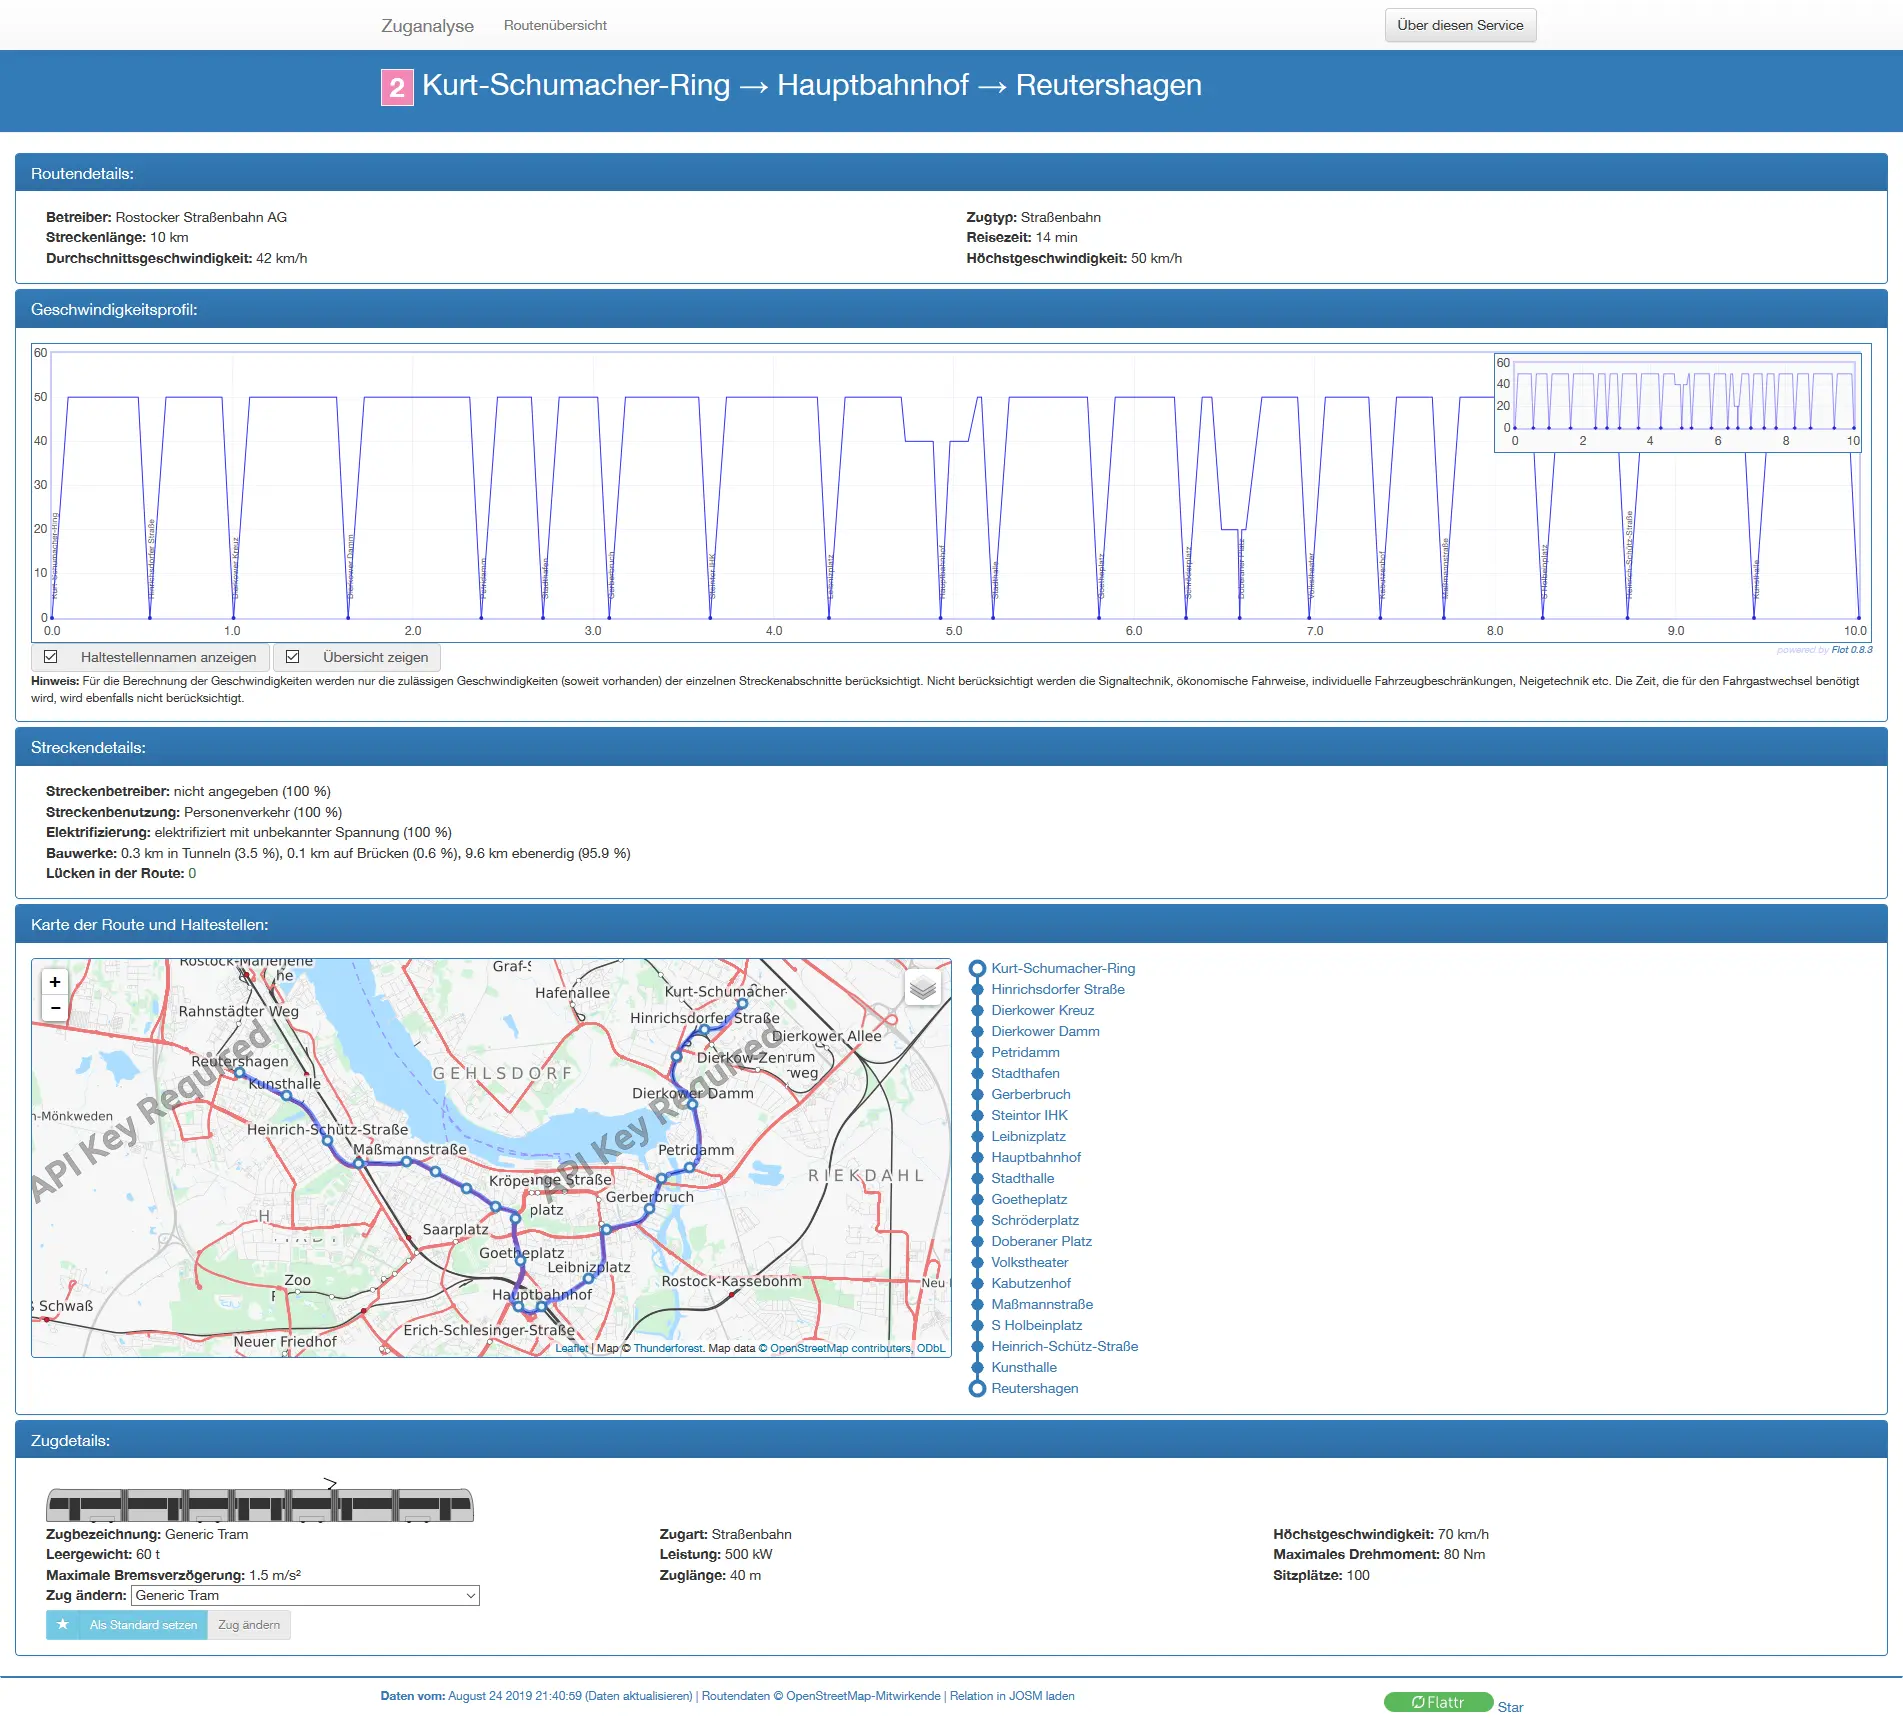Screen dimensions: 1903x1732
Task: Open the map layers control
Action: point(922,988)
